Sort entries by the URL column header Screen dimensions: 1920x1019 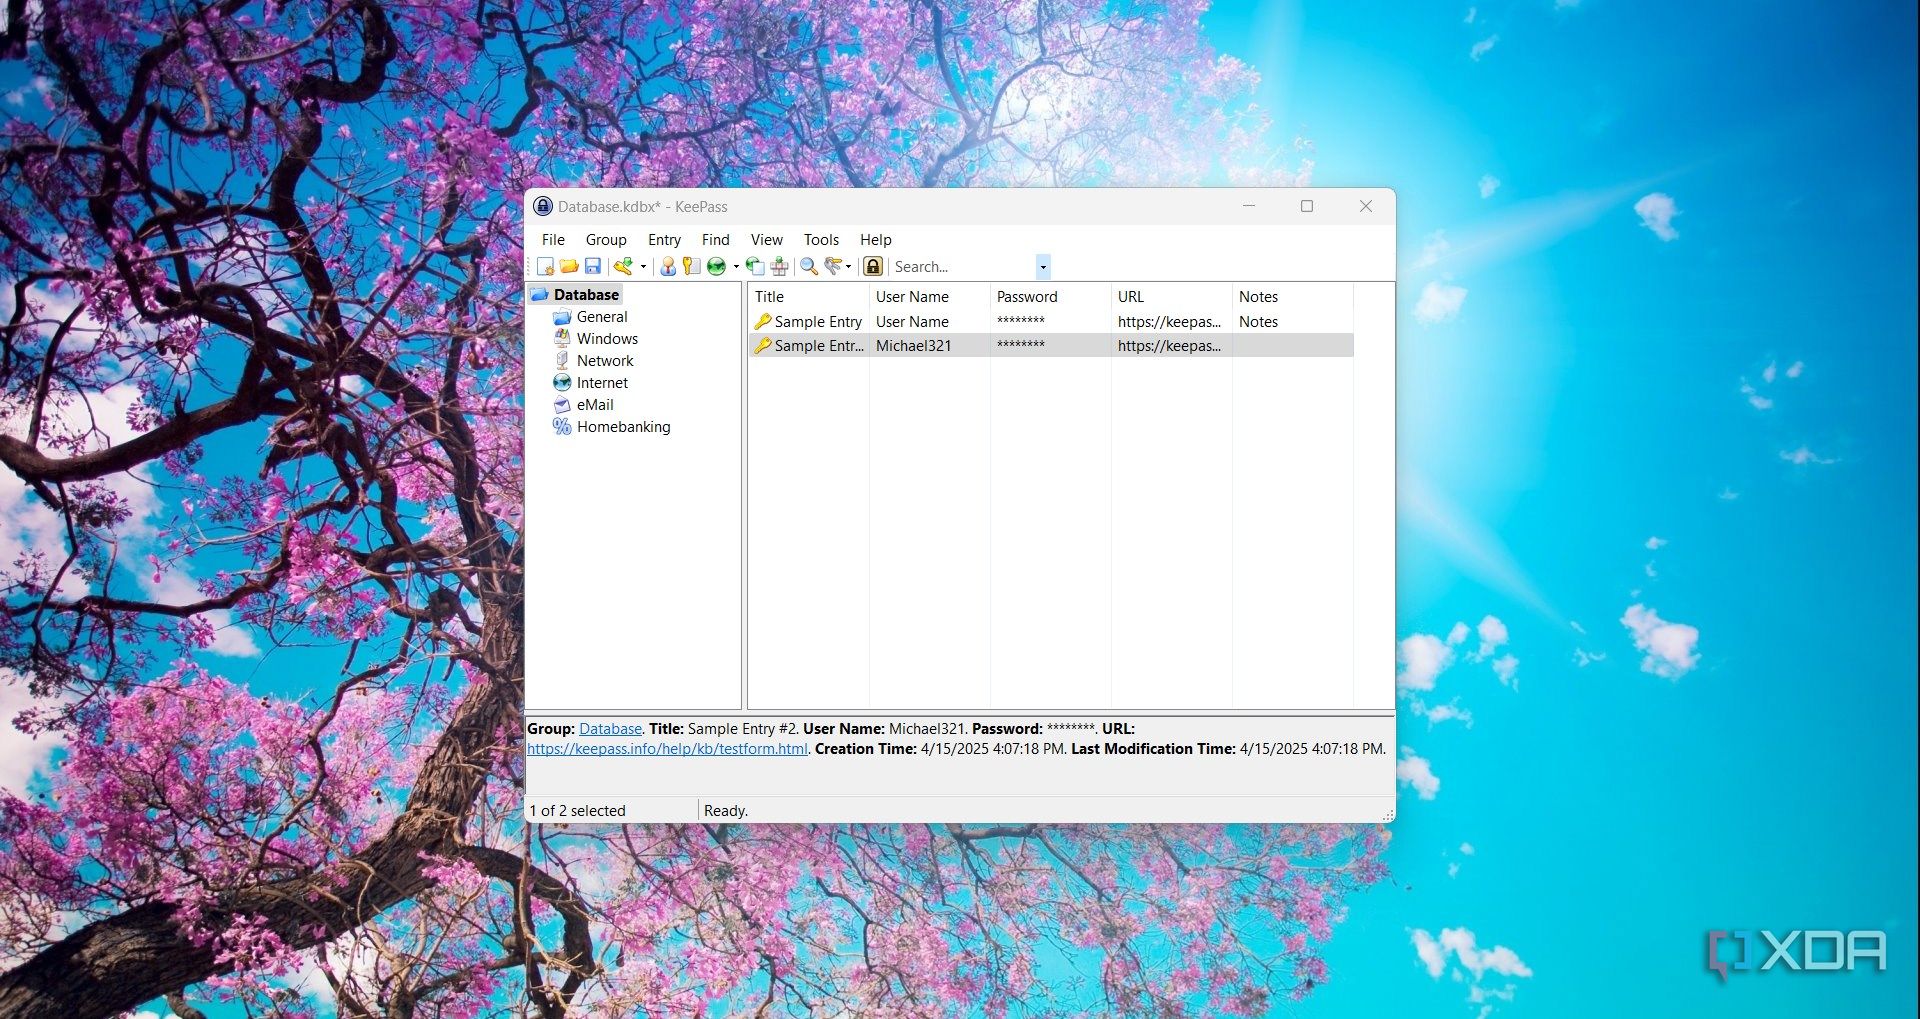(1171, 297)
